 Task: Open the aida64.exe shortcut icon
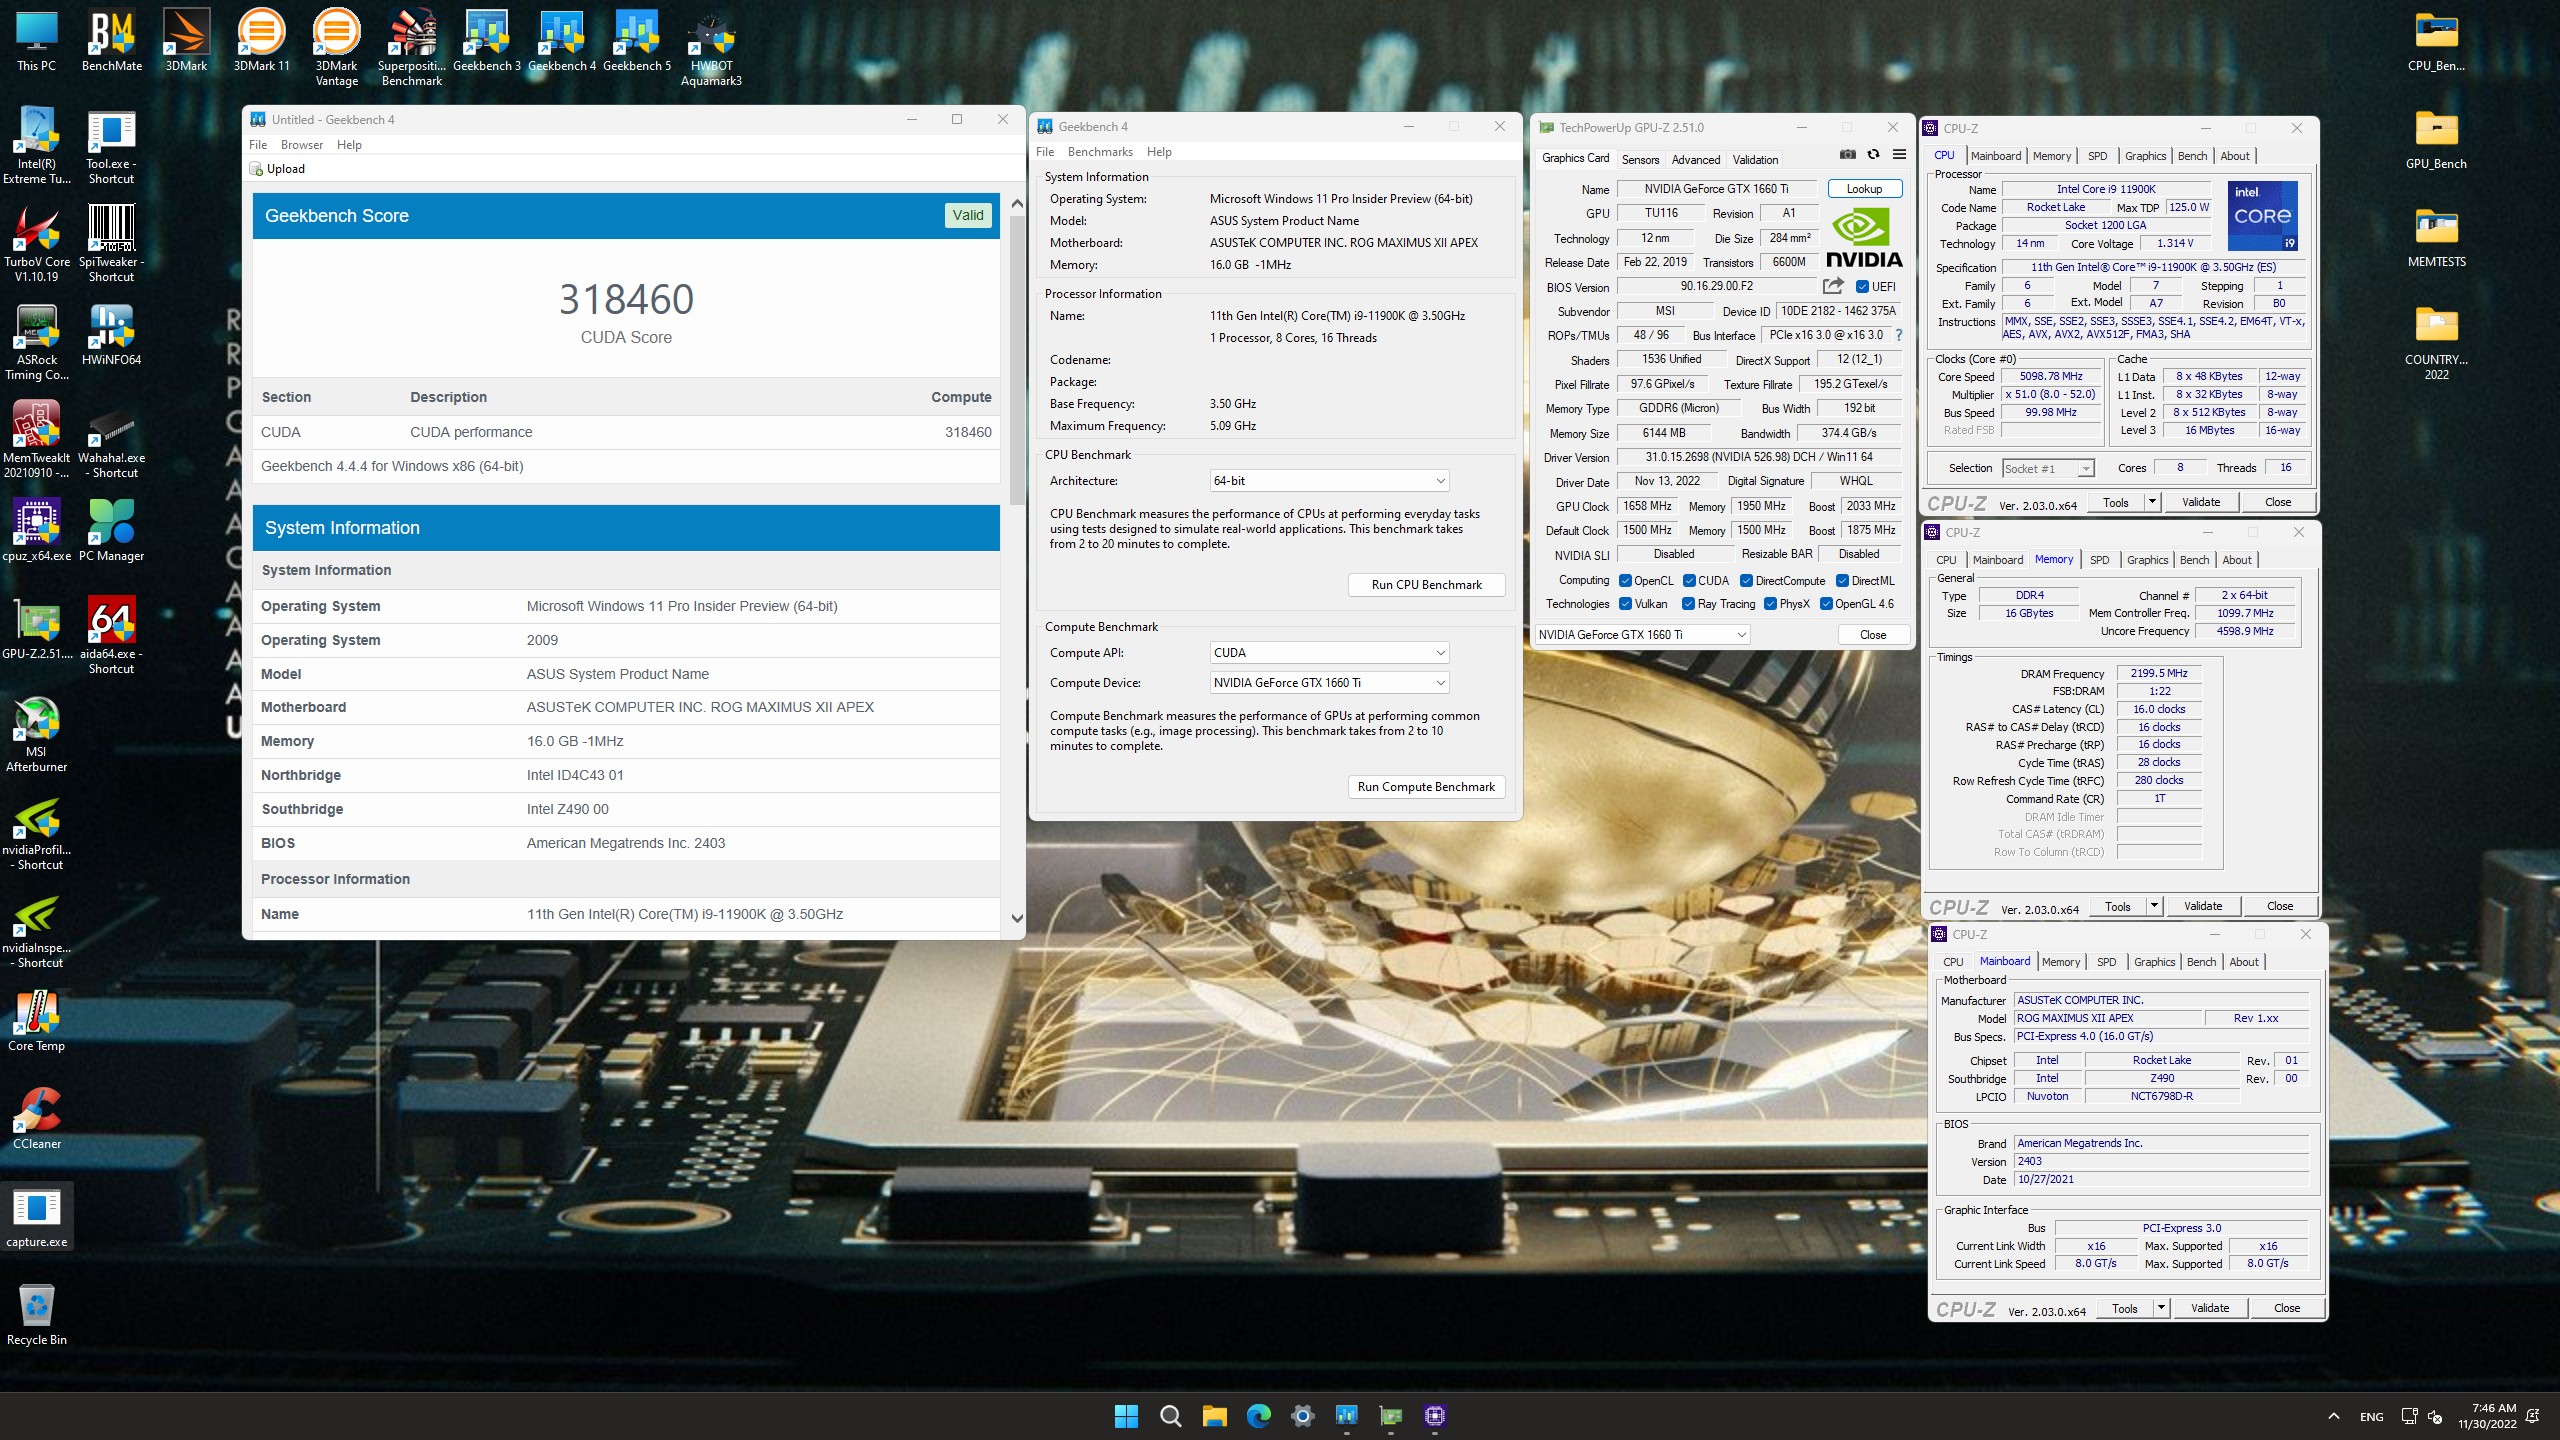[112, 637]
